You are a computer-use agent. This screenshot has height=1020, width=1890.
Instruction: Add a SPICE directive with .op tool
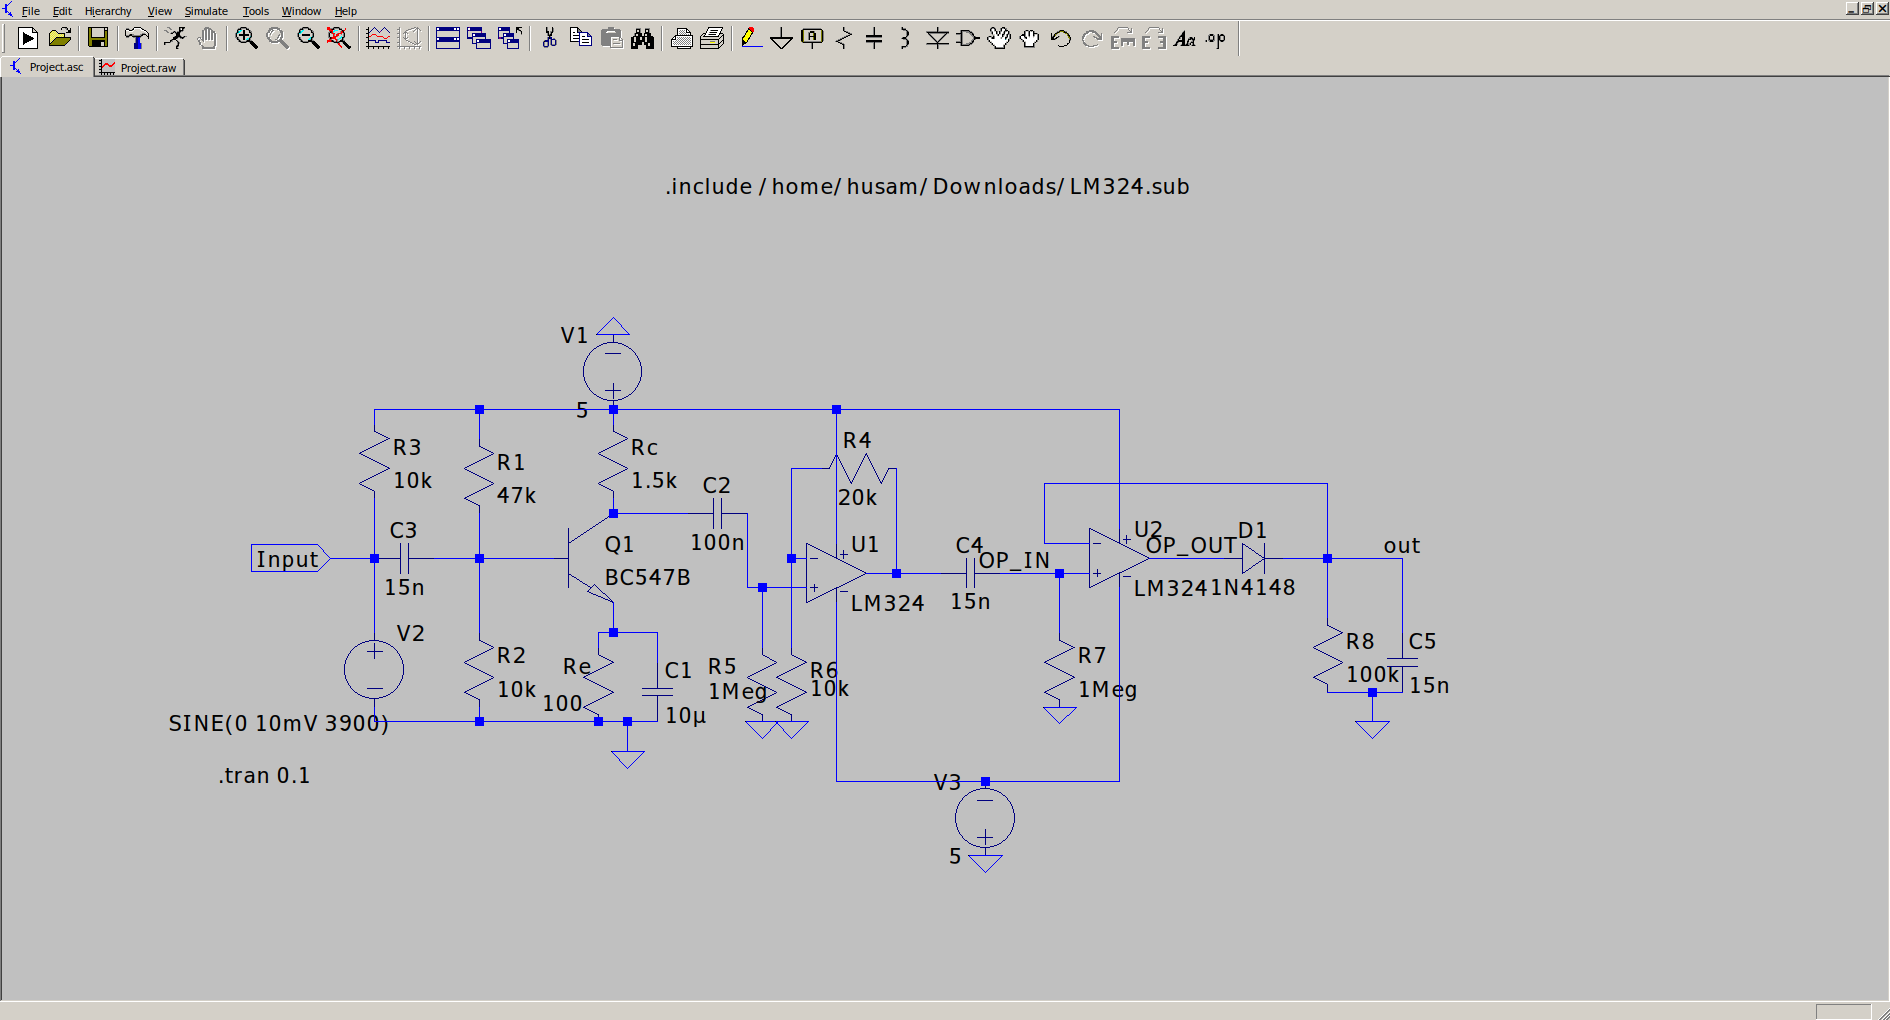tap(1215, 38)
